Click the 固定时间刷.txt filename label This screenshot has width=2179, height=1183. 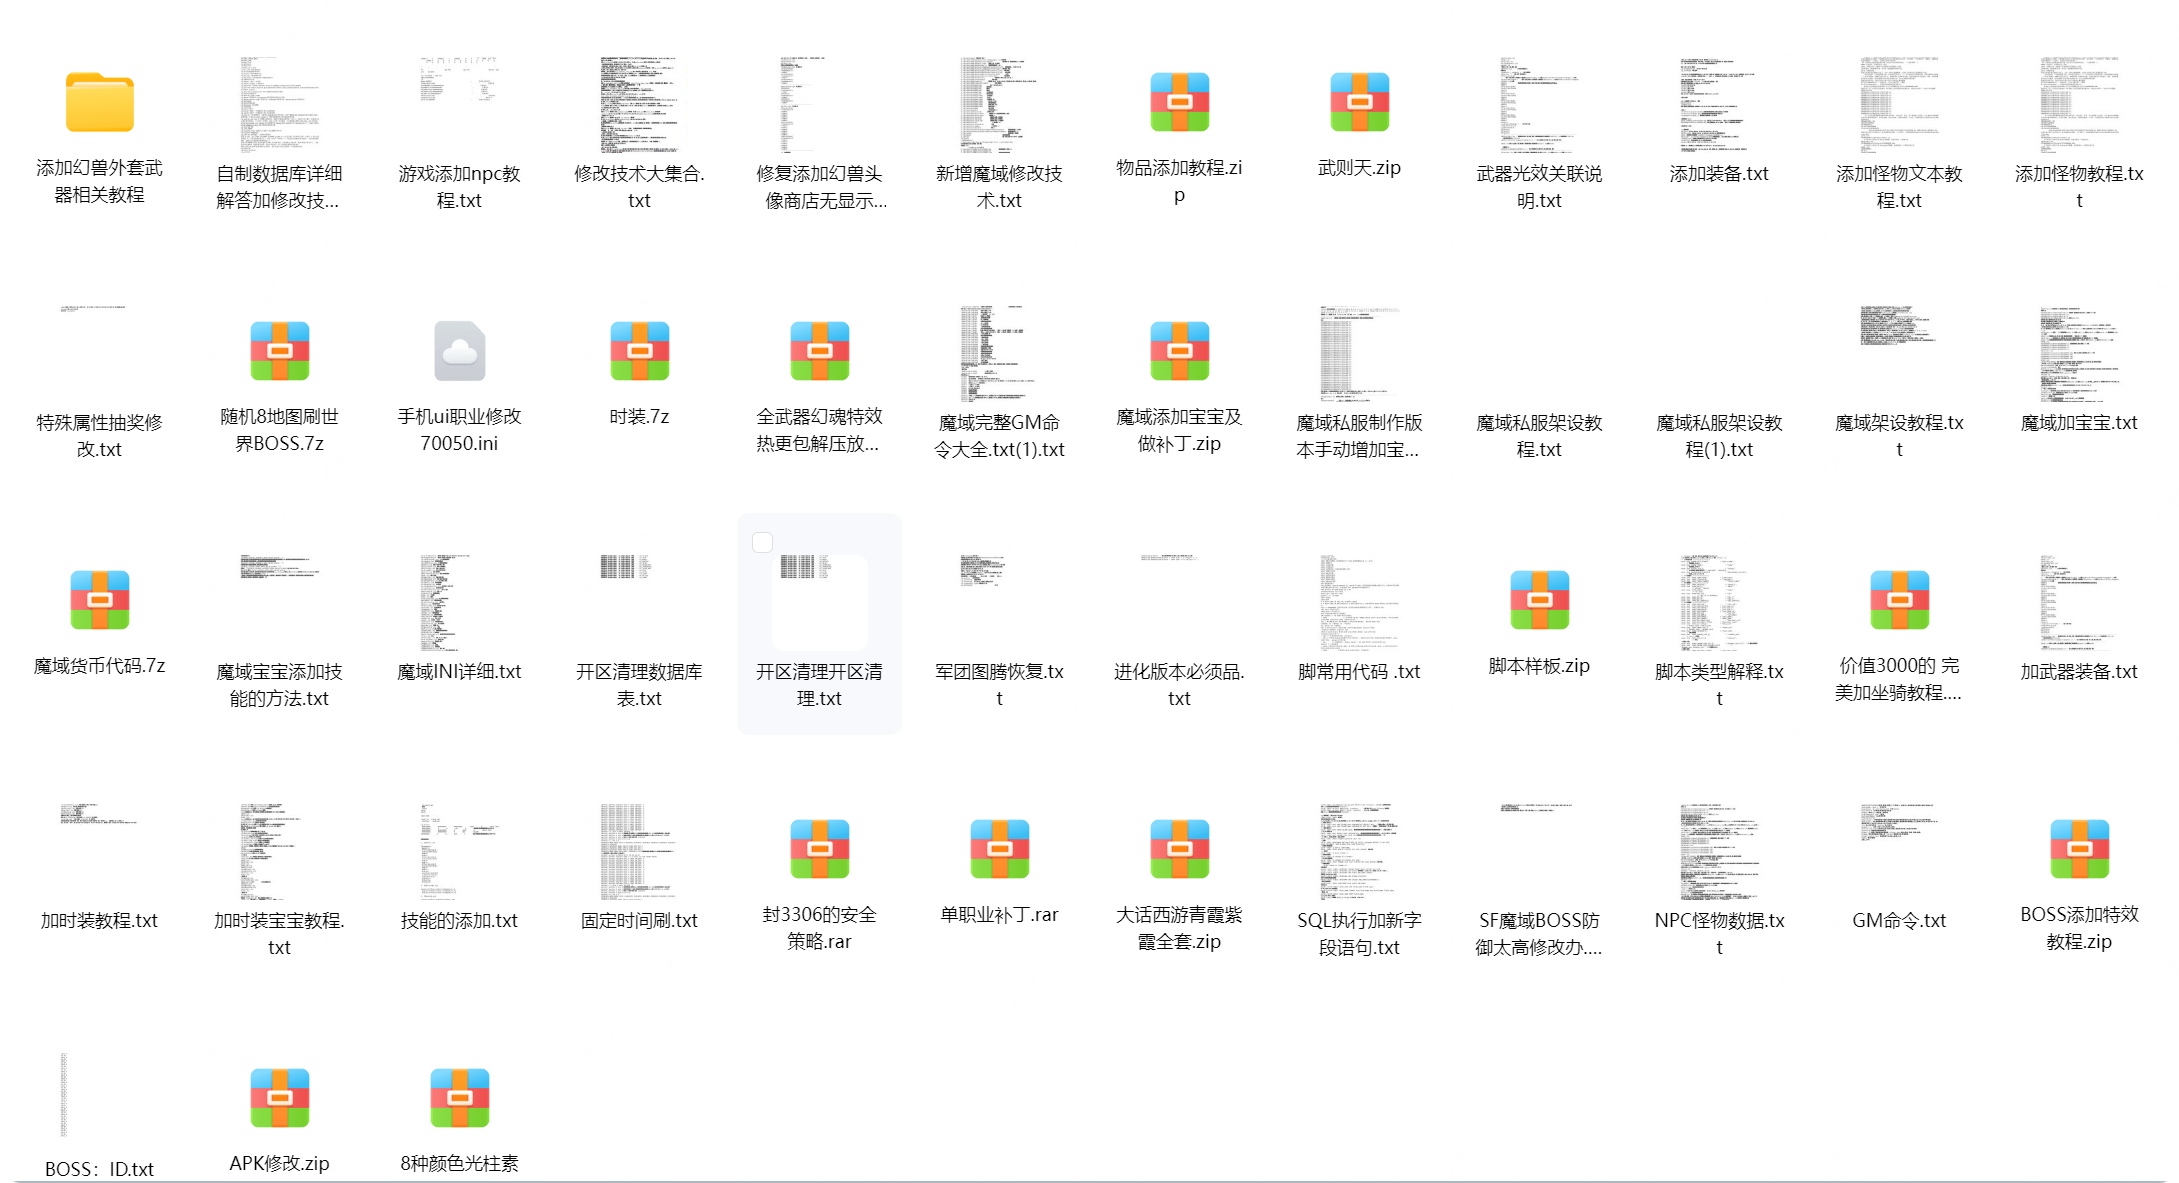point(639,920)
